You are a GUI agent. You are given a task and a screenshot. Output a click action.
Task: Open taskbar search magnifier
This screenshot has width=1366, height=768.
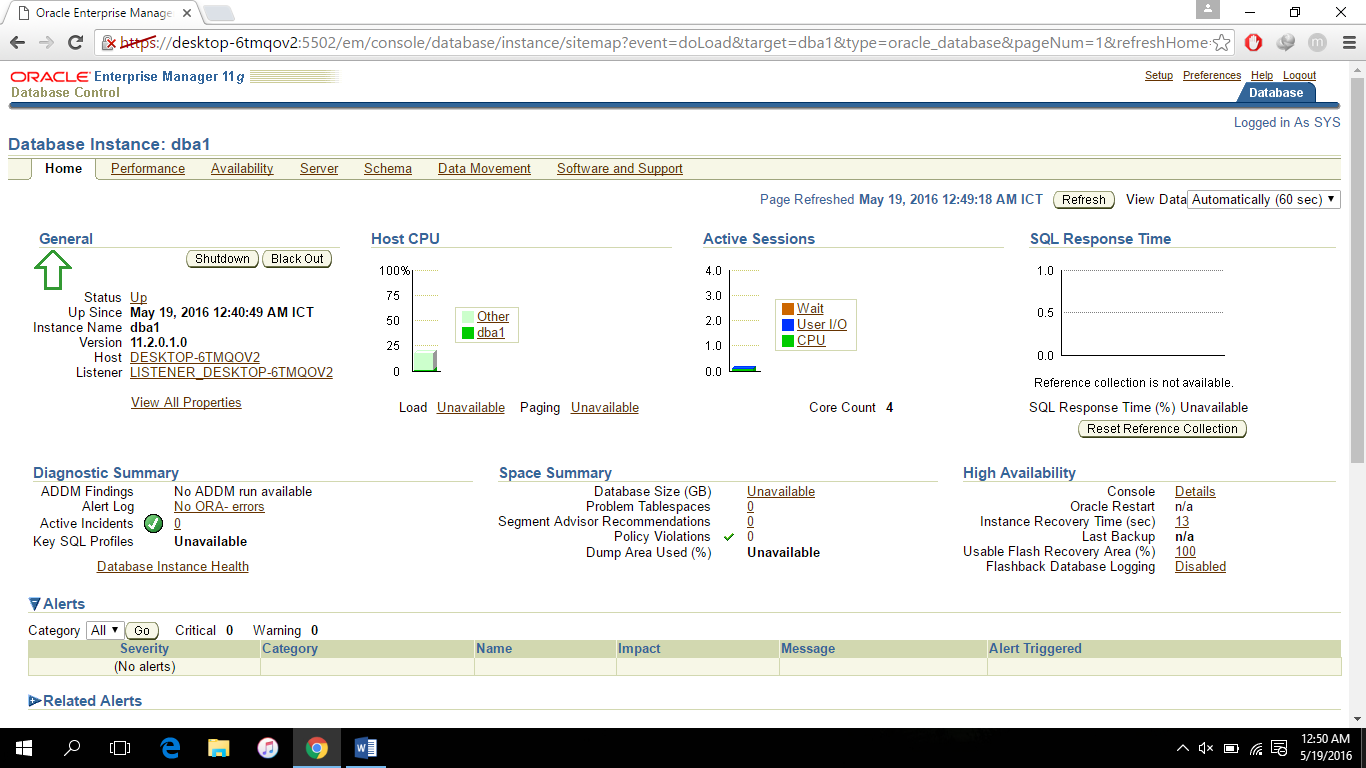coord(72,748)
